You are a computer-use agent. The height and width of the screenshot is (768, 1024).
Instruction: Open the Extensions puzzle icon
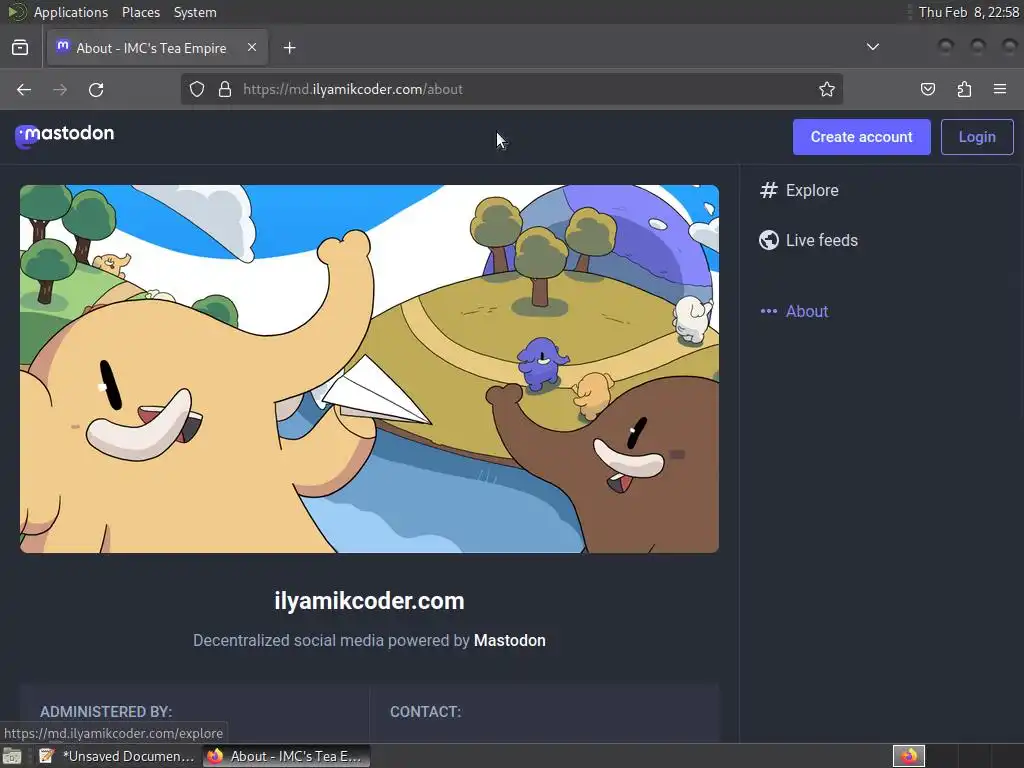(x=964, y=89)
